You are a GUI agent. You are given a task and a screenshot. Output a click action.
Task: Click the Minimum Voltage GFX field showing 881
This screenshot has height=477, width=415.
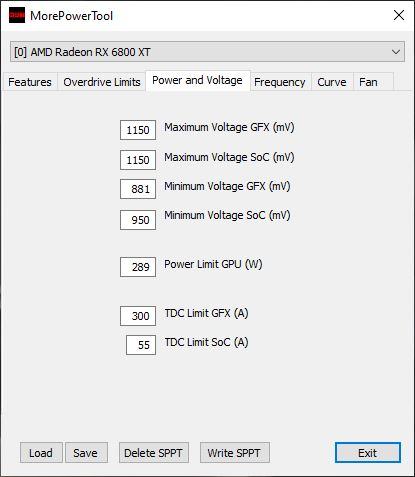click(x=138, y=189)
